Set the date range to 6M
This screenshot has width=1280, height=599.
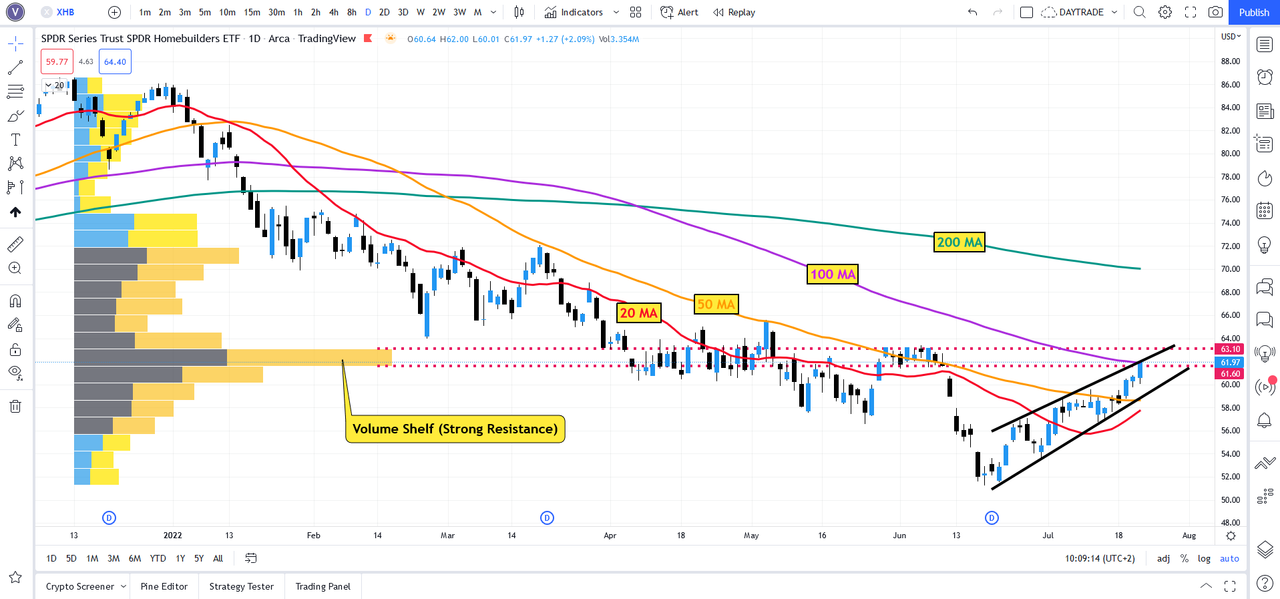pos(133,558)
